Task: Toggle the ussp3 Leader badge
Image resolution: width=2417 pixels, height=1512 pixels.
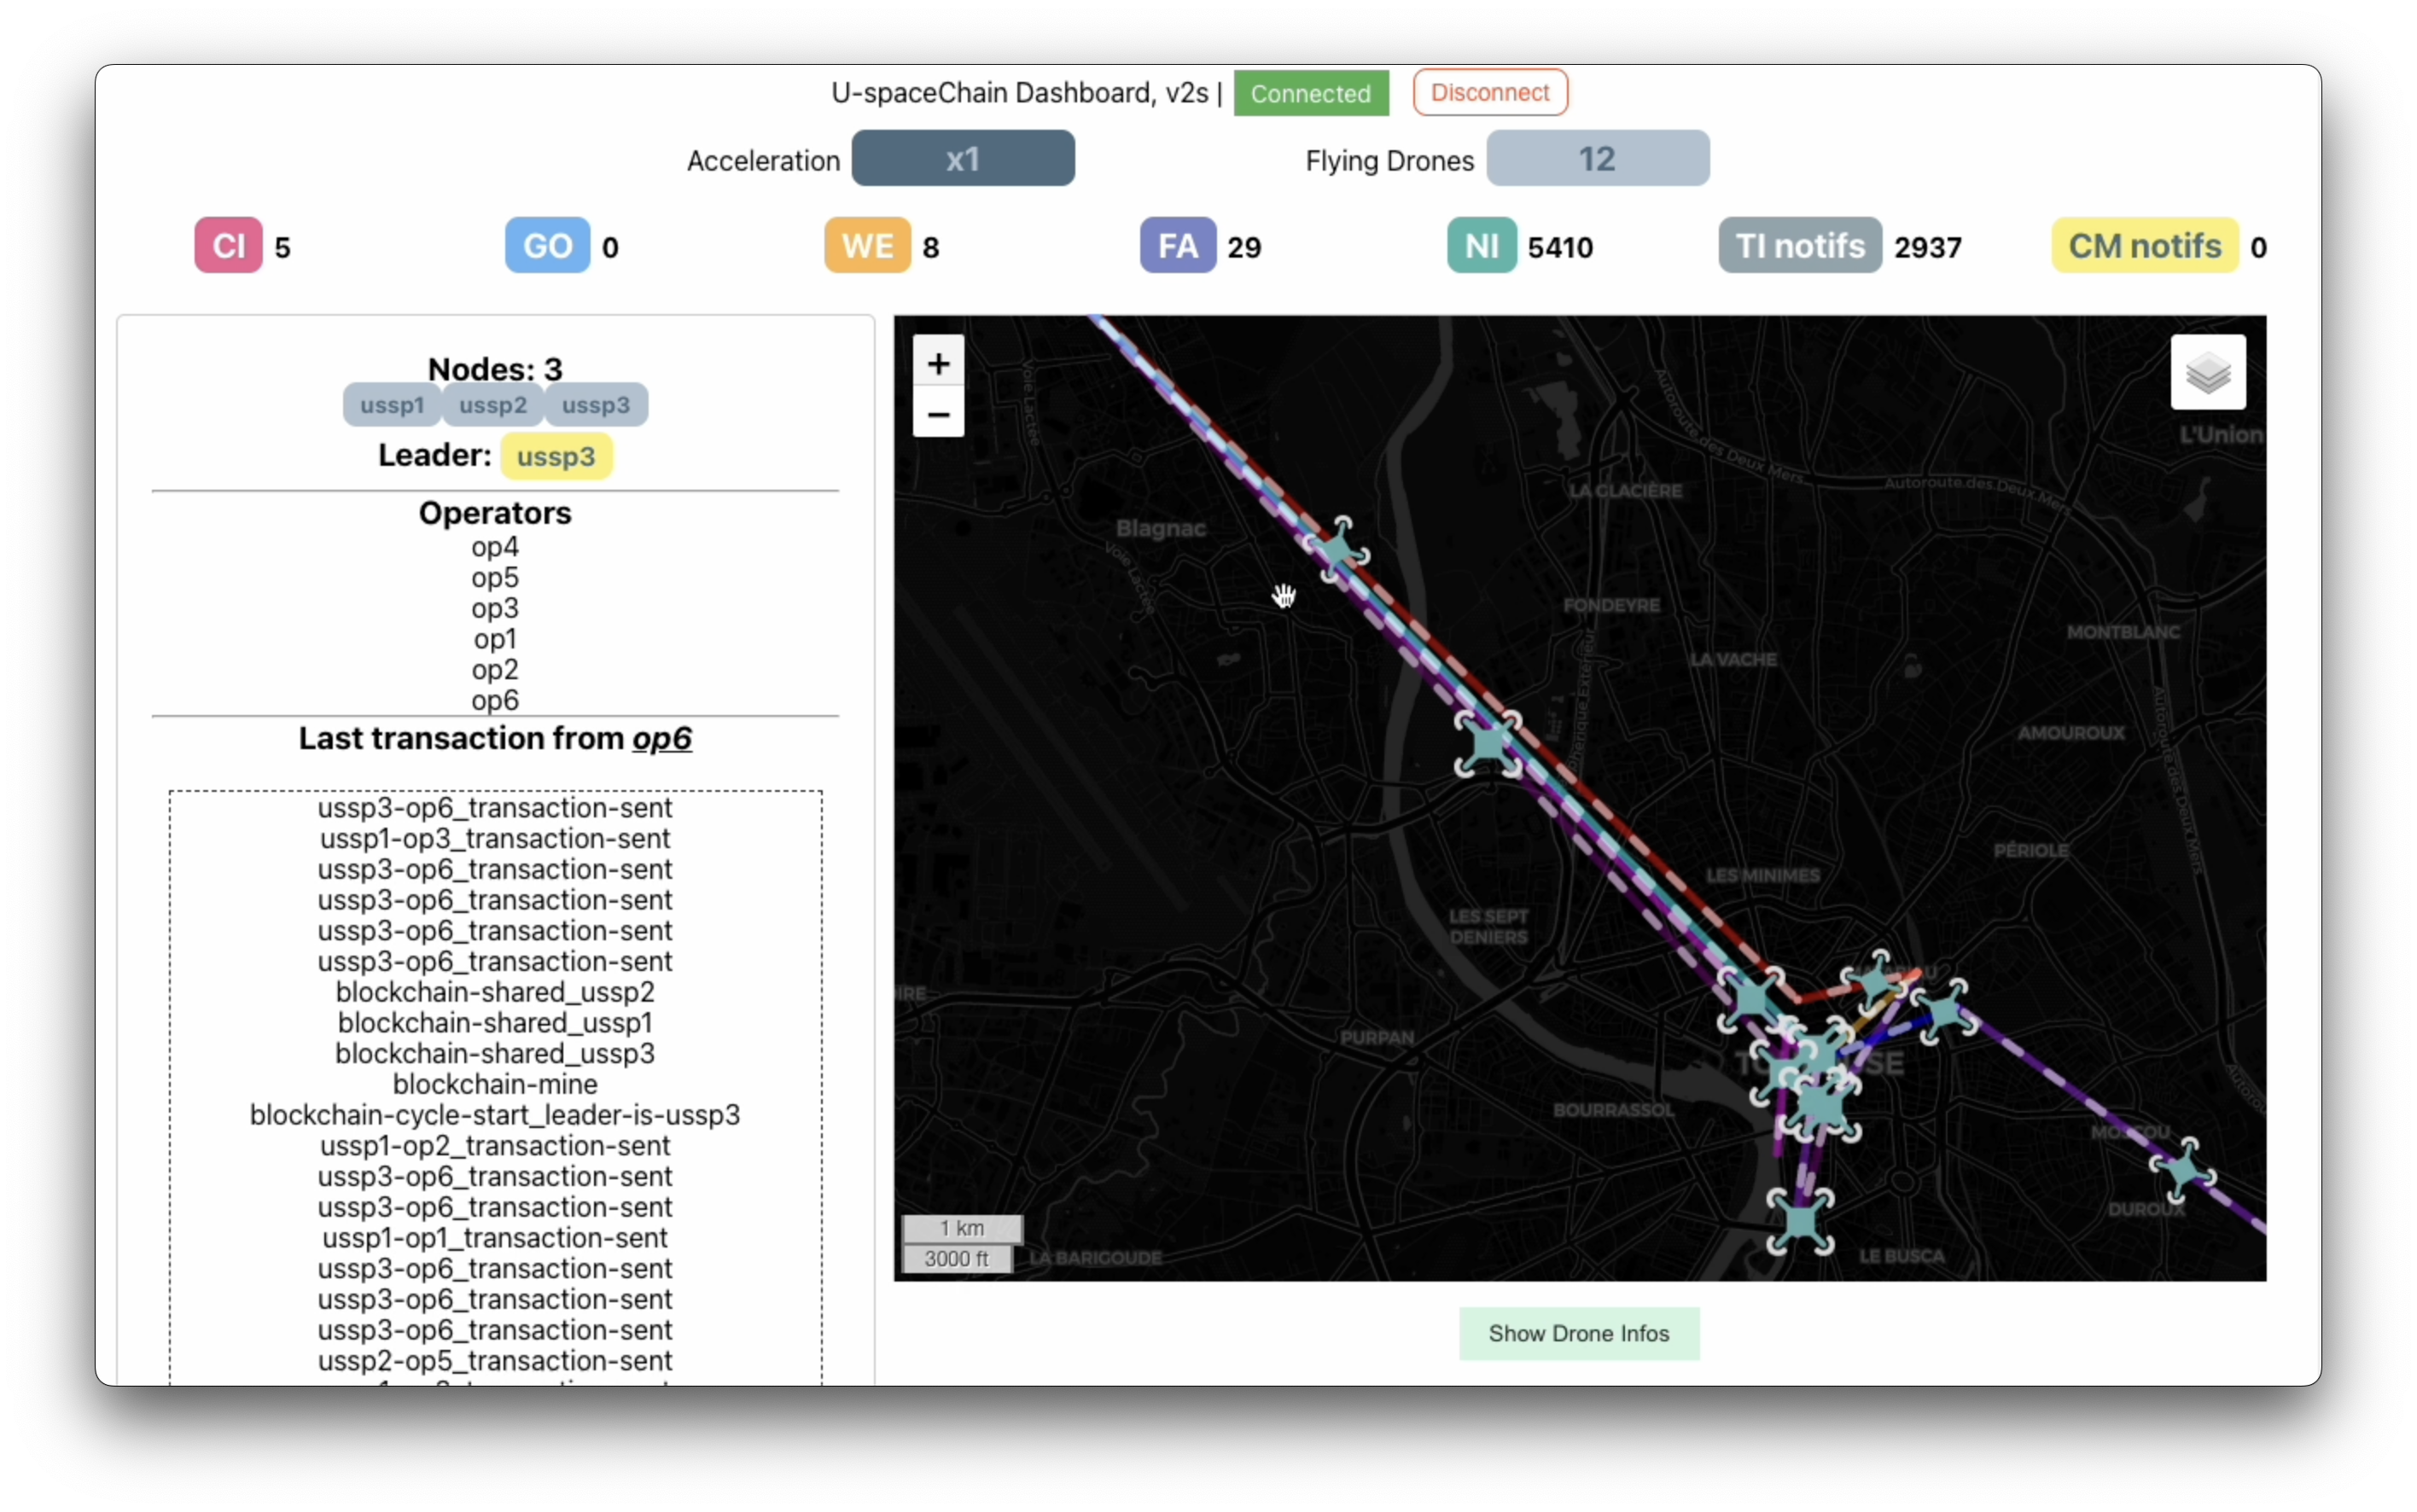Action: click(556, 456)
